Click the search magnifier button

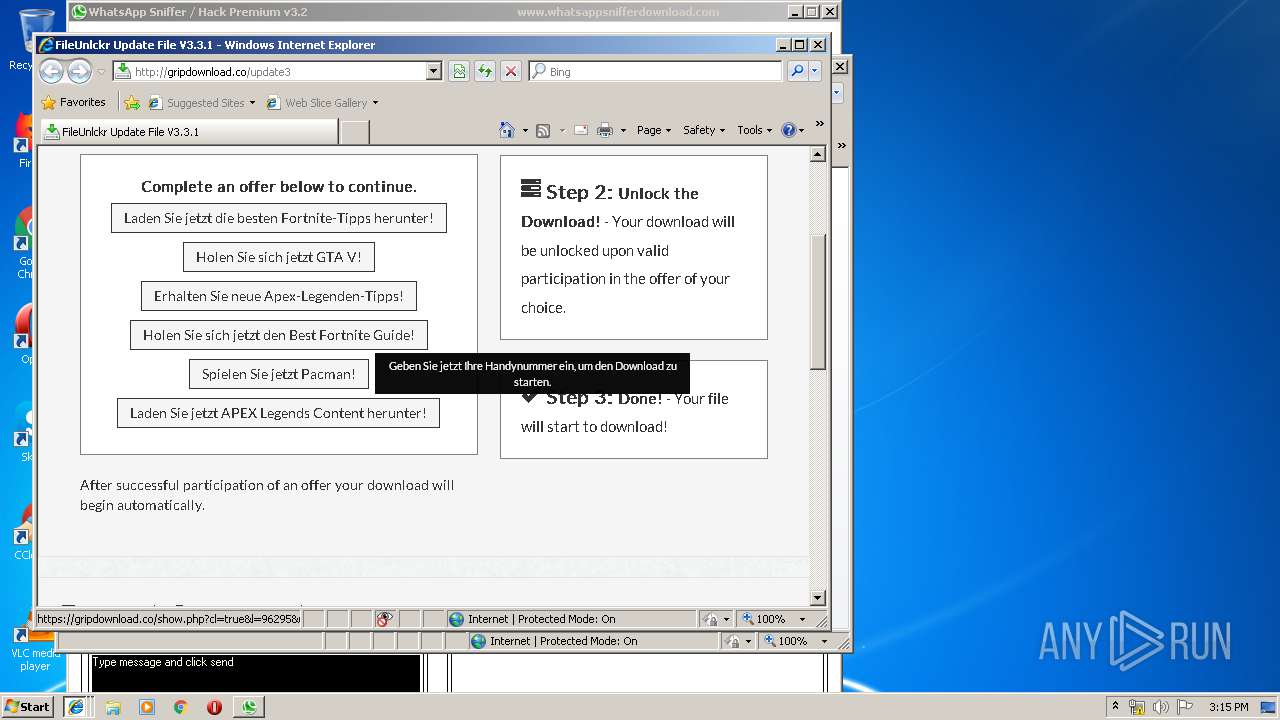pyautogui.click(x=797, y=71)
